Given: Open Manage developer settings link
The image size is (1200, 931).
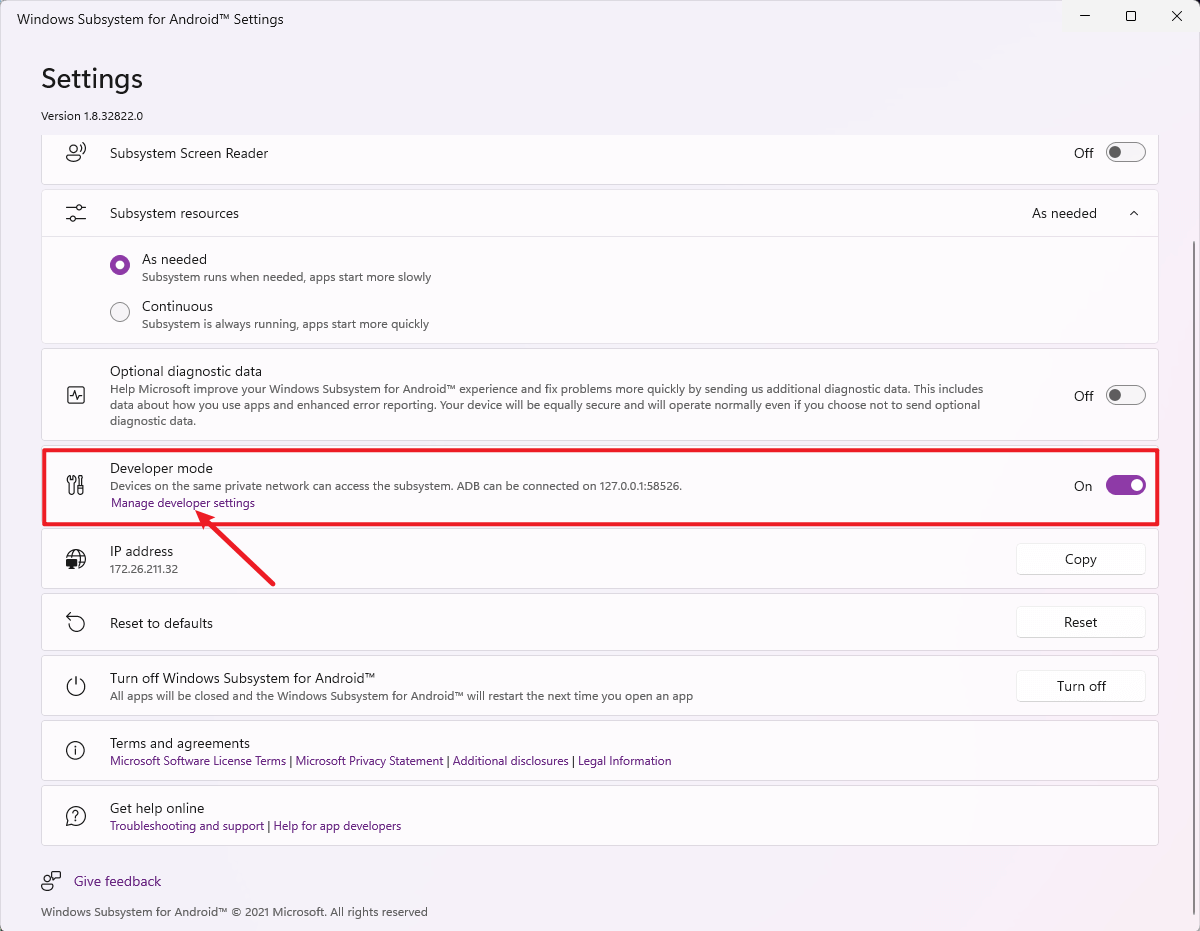Looking at the screenshot, I should tap(183, 503).
